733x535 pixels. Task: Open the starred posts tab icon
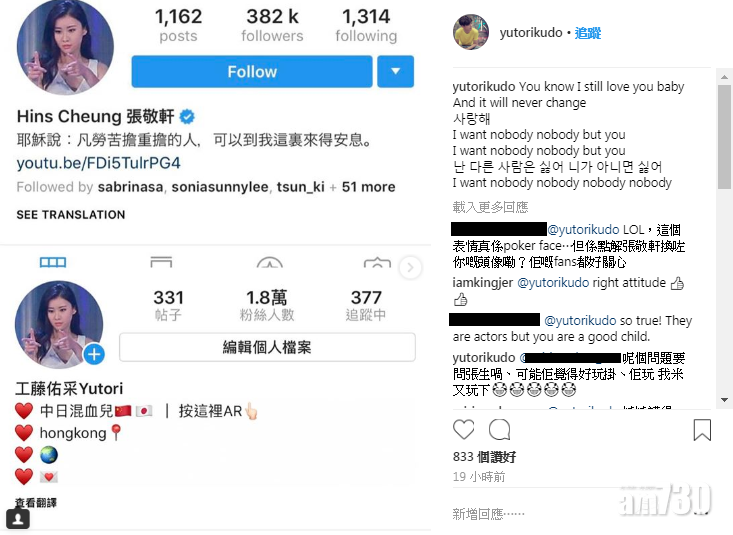270,262
